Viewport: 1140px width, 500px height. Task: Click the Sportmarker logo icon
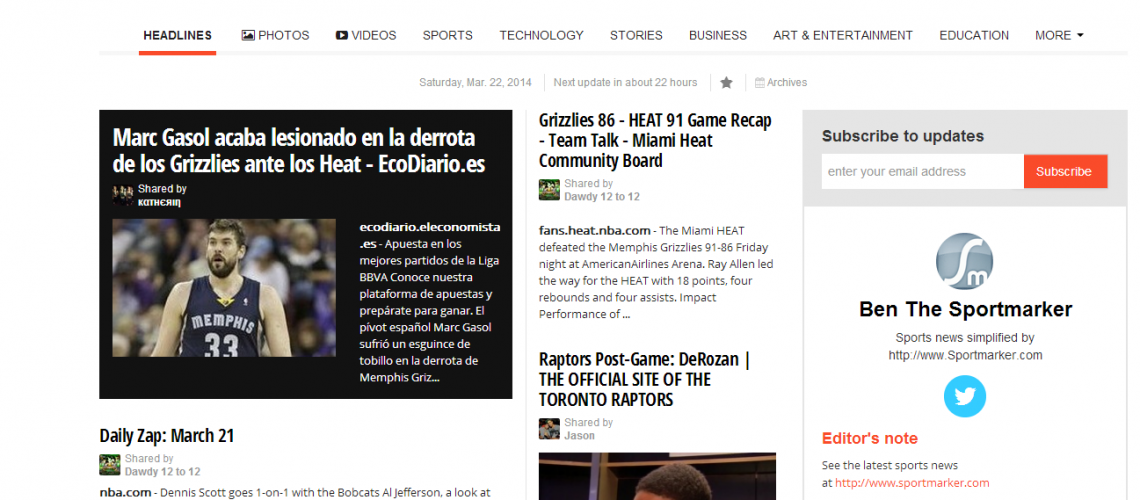(965, 262)
